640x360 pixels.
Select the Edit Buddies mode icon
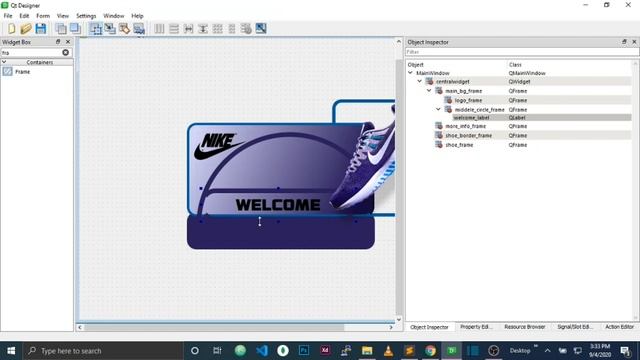(124, 29)
